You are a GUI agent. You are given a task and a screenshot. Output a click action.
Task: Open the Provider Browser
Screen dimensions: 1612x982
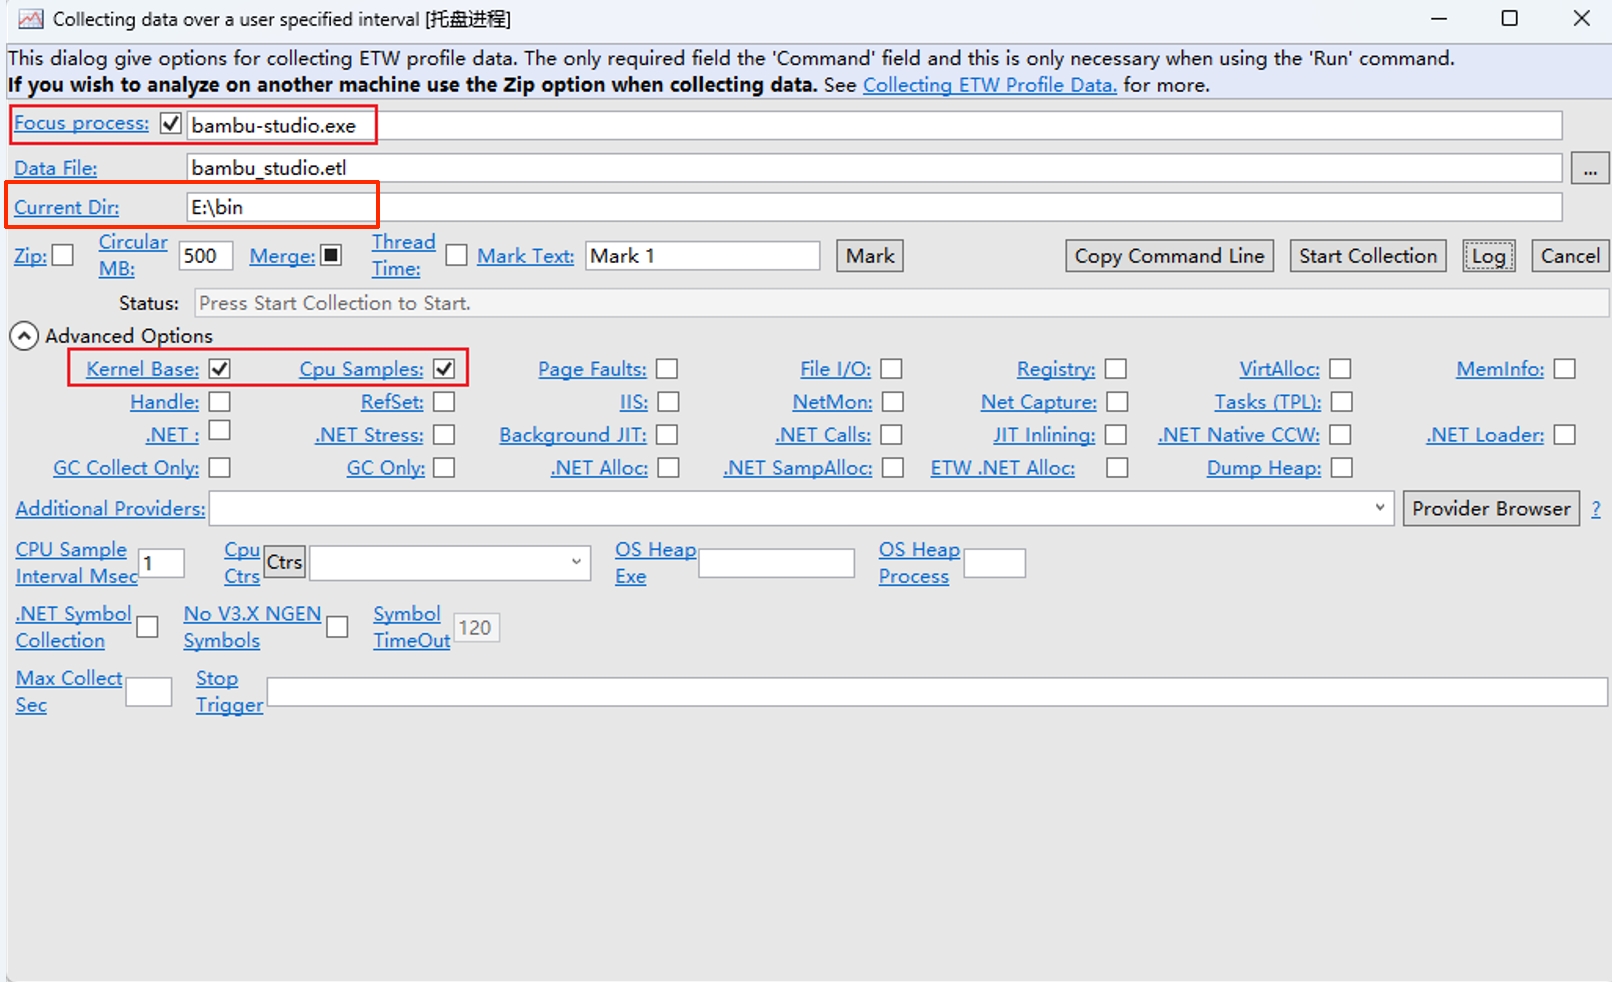[1491, 508]
